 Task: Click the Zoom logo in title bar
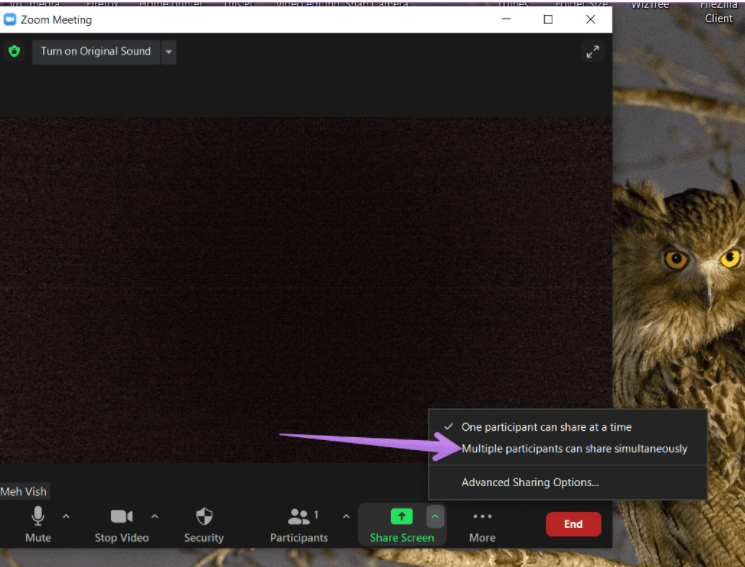click(x=10, y=19)
